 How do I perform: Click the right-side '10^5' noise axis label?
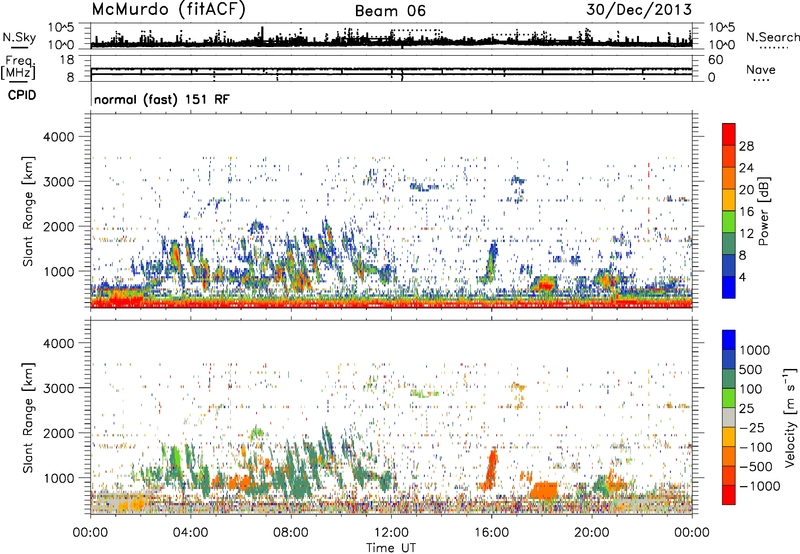click(721, 27)
